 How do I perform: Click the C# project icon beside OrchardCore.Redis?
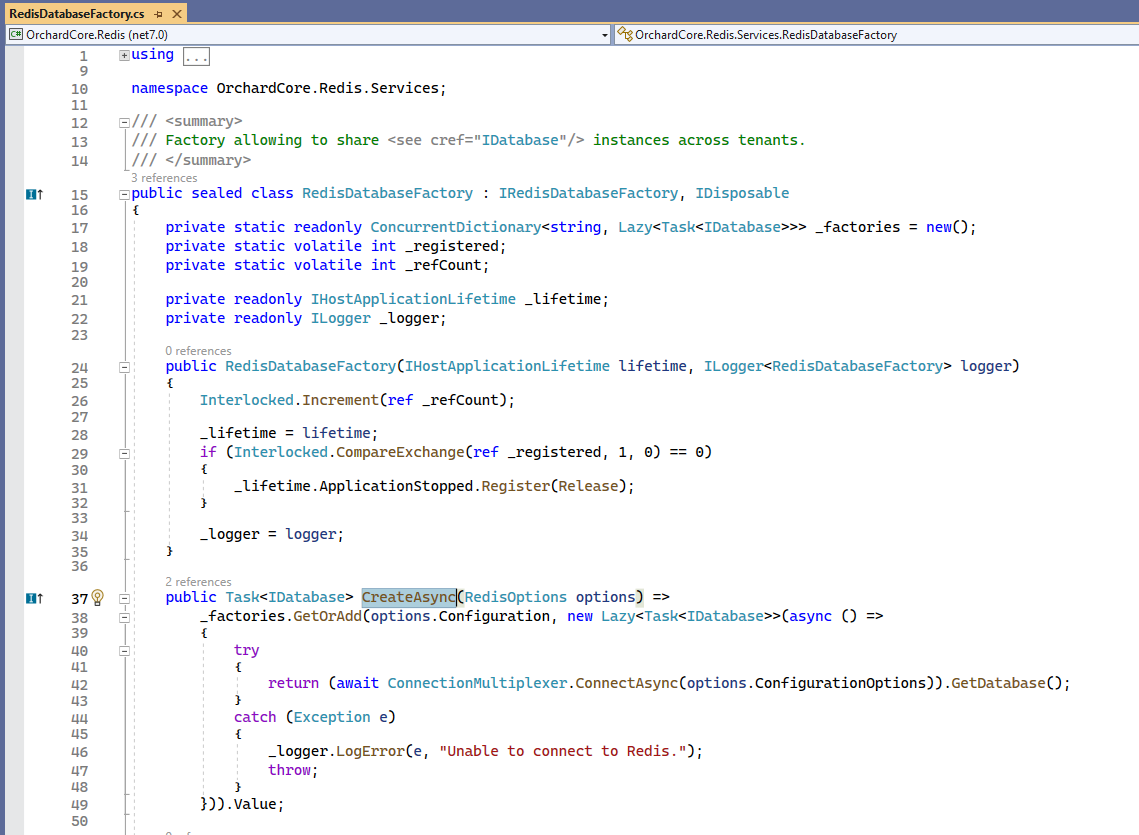coord(16,34)
